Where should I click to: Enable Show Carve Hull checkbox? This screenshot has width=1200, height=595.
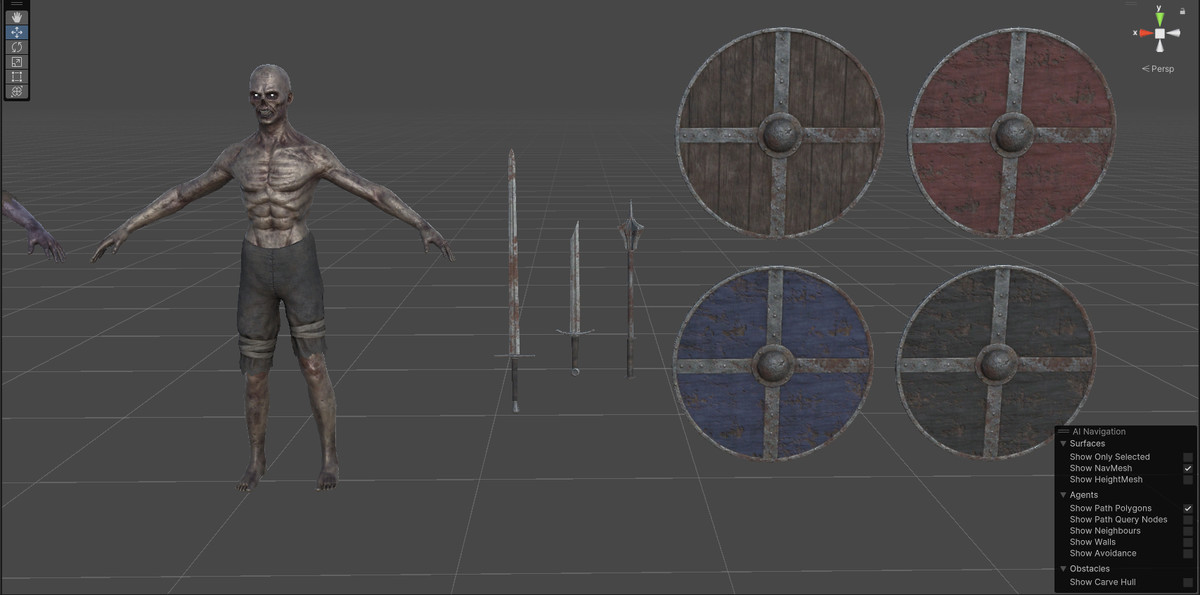pos(1188,582)
